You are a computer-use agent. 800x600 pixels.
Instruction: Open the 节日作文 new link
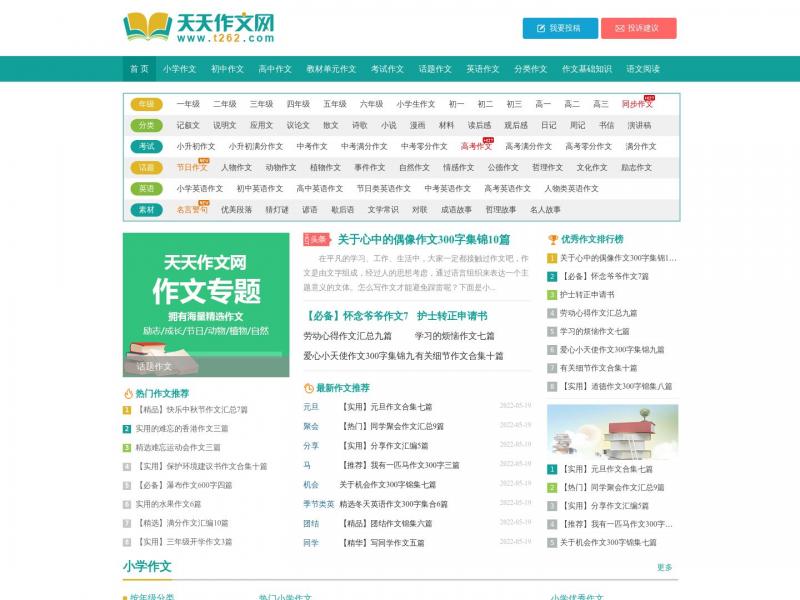click(192, 167)
